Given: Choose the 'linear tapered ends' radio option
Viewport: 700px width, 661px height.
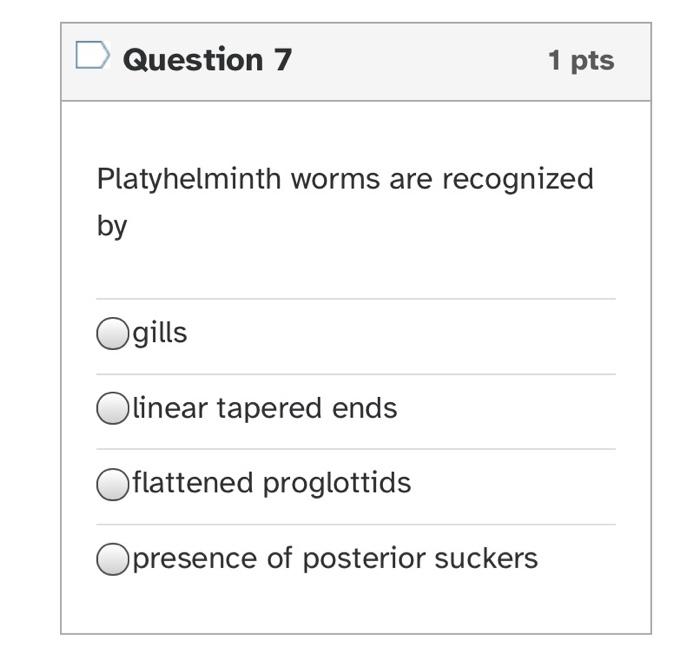Looking at the screenshot, I should pyautogui.click(x=112, y=409).
